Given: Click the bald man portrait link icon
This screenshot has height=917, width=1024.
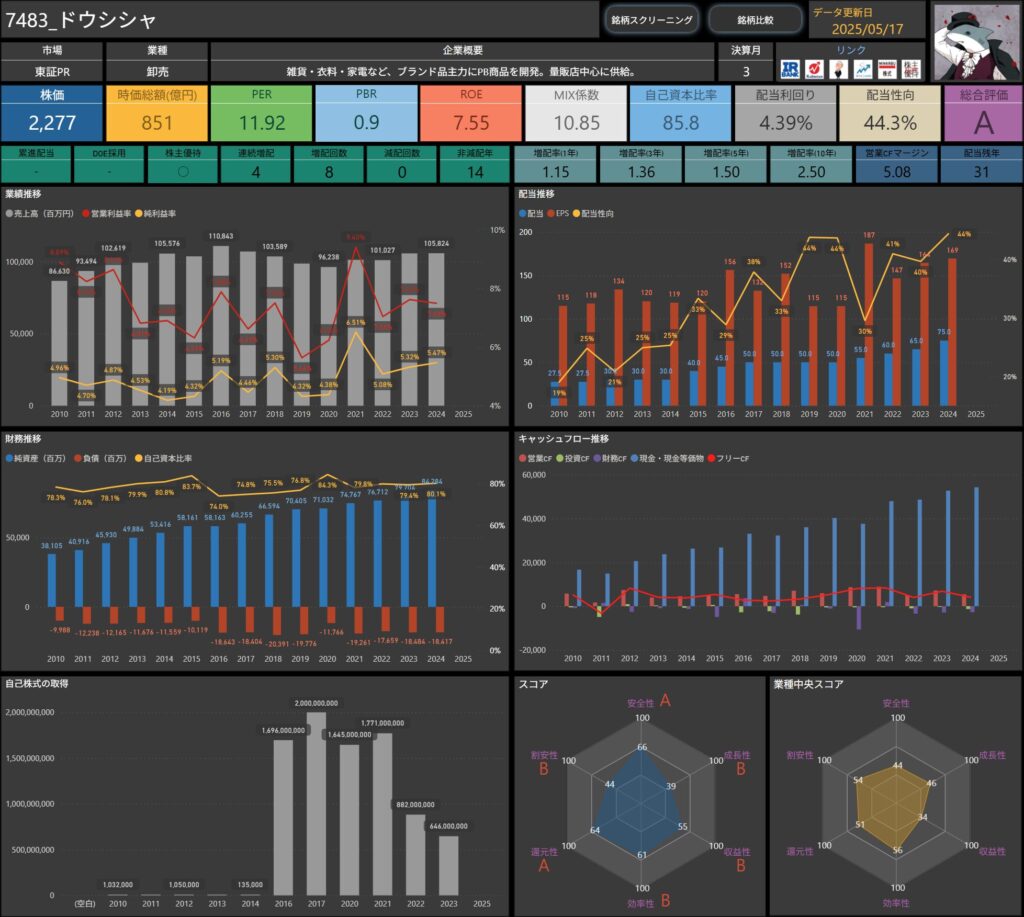Looking at the screenshot, I should click(x=839, y=69).
